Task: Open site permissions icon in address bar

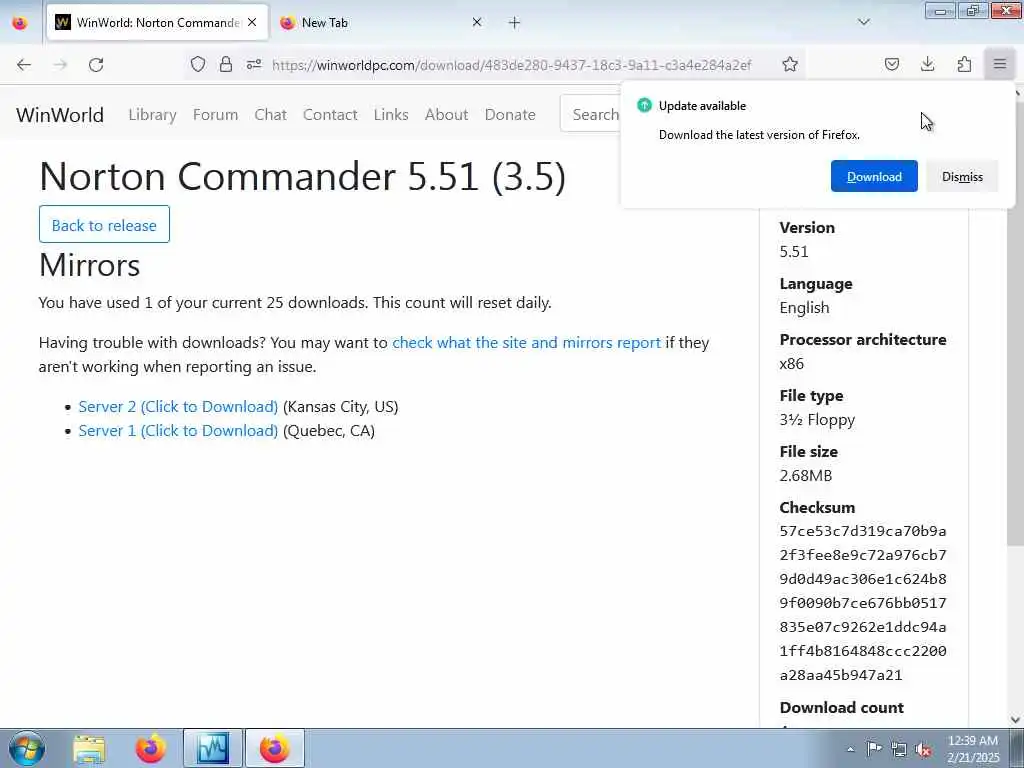Action: tap(254, 64)
